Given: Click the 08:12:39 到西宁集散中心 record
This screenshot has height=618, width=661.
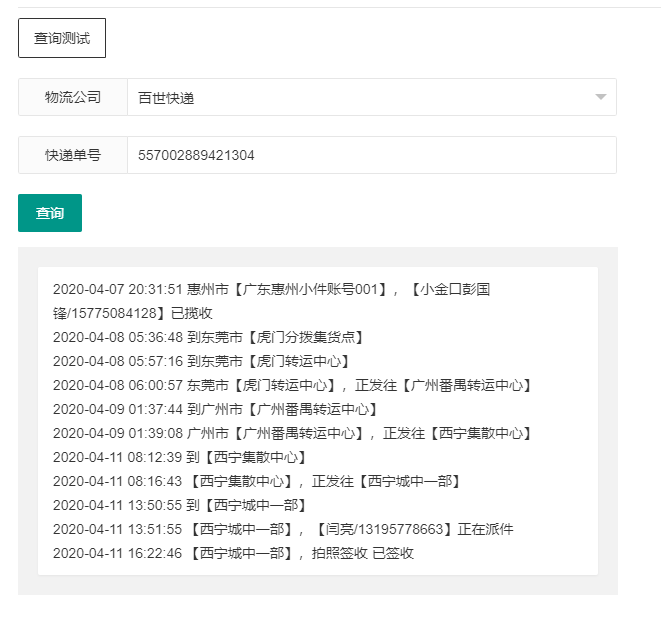Looking at the screenshot, I should coord(180,457).
